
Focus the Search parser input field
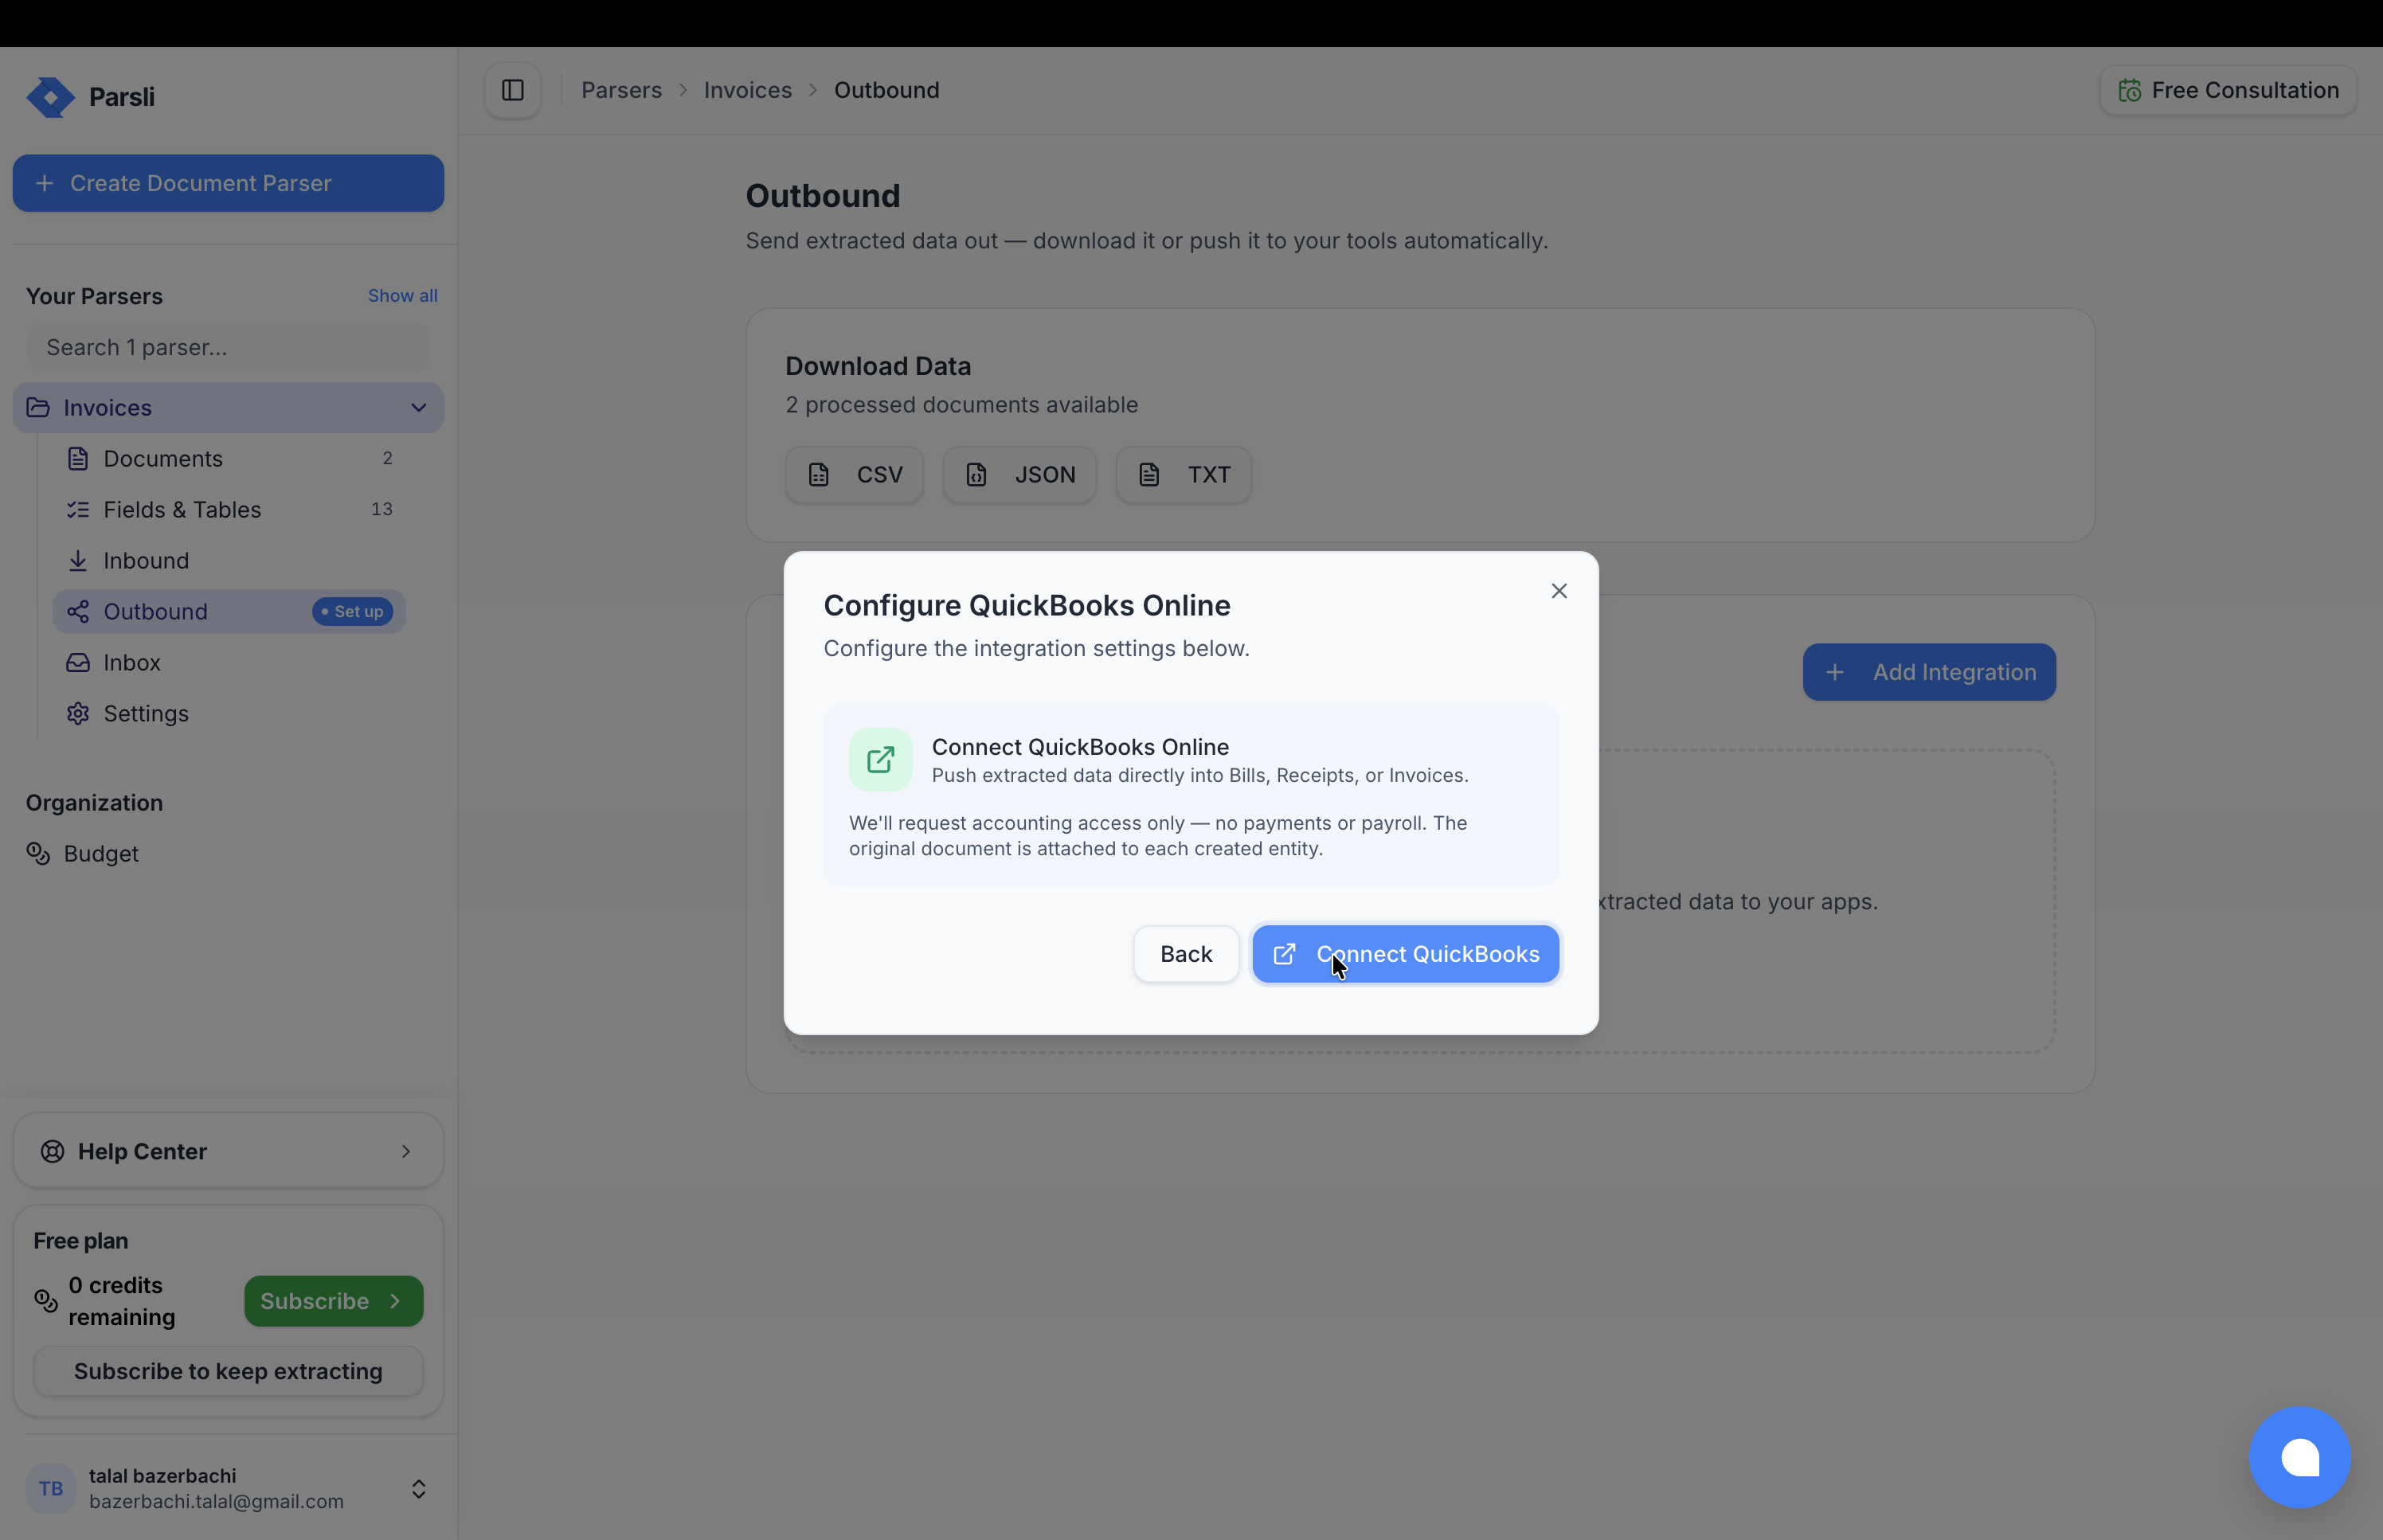click(x=228, y=347)
